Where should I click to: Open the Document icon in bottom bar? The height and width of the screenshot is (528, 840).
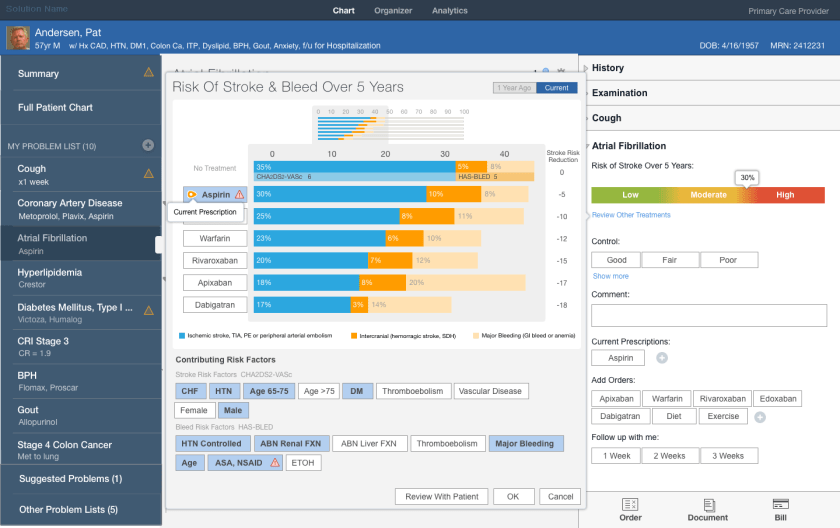click(x=708, y=505)
